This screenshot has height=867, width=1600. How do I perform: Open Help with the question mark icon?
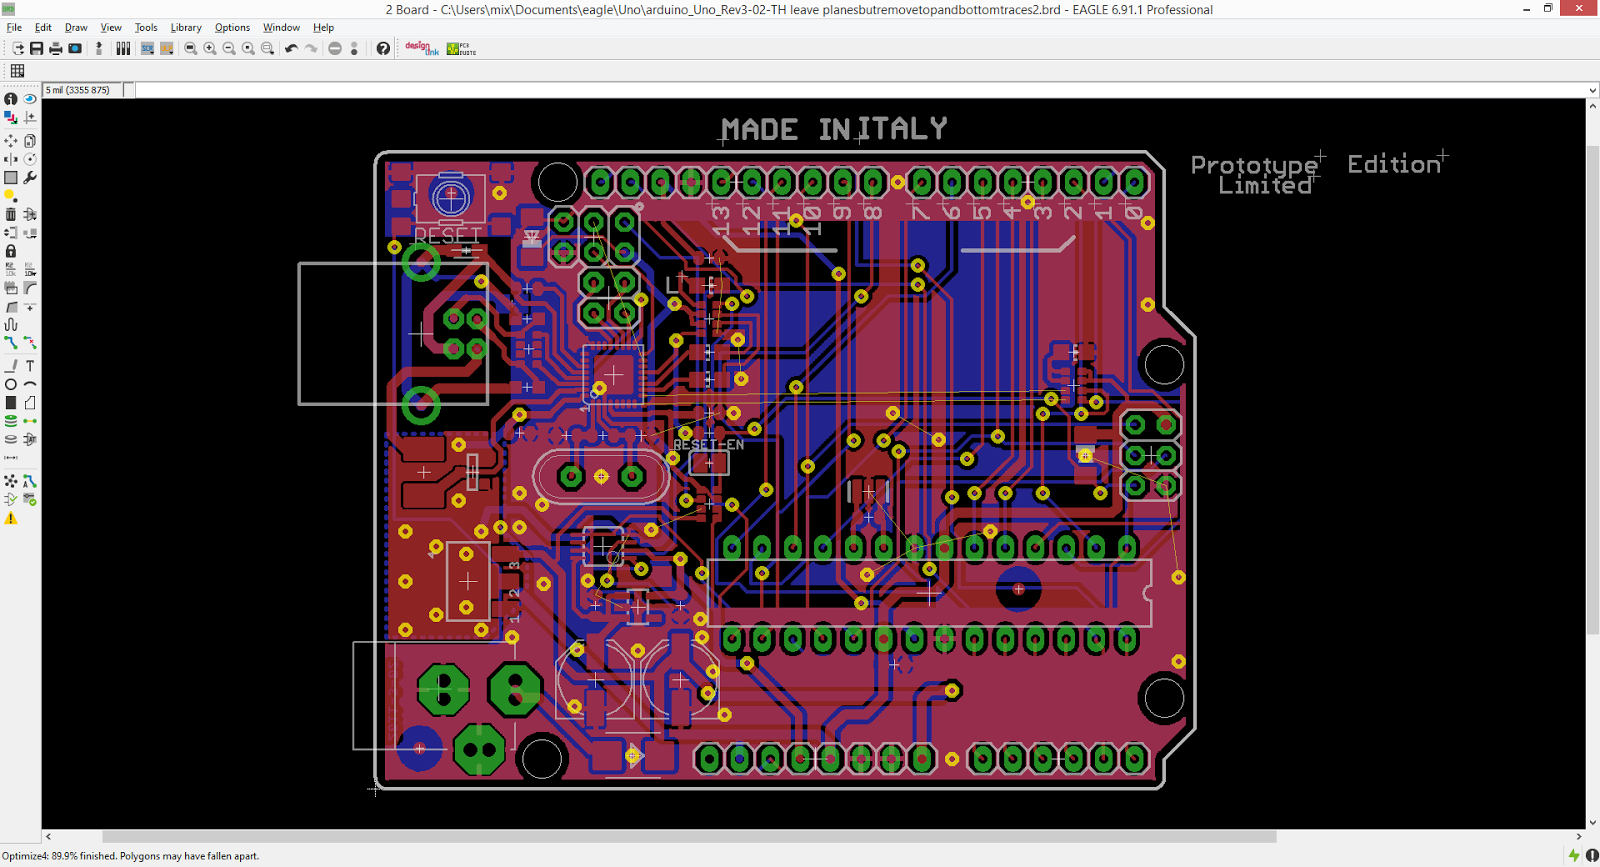[x=383, y=48]
